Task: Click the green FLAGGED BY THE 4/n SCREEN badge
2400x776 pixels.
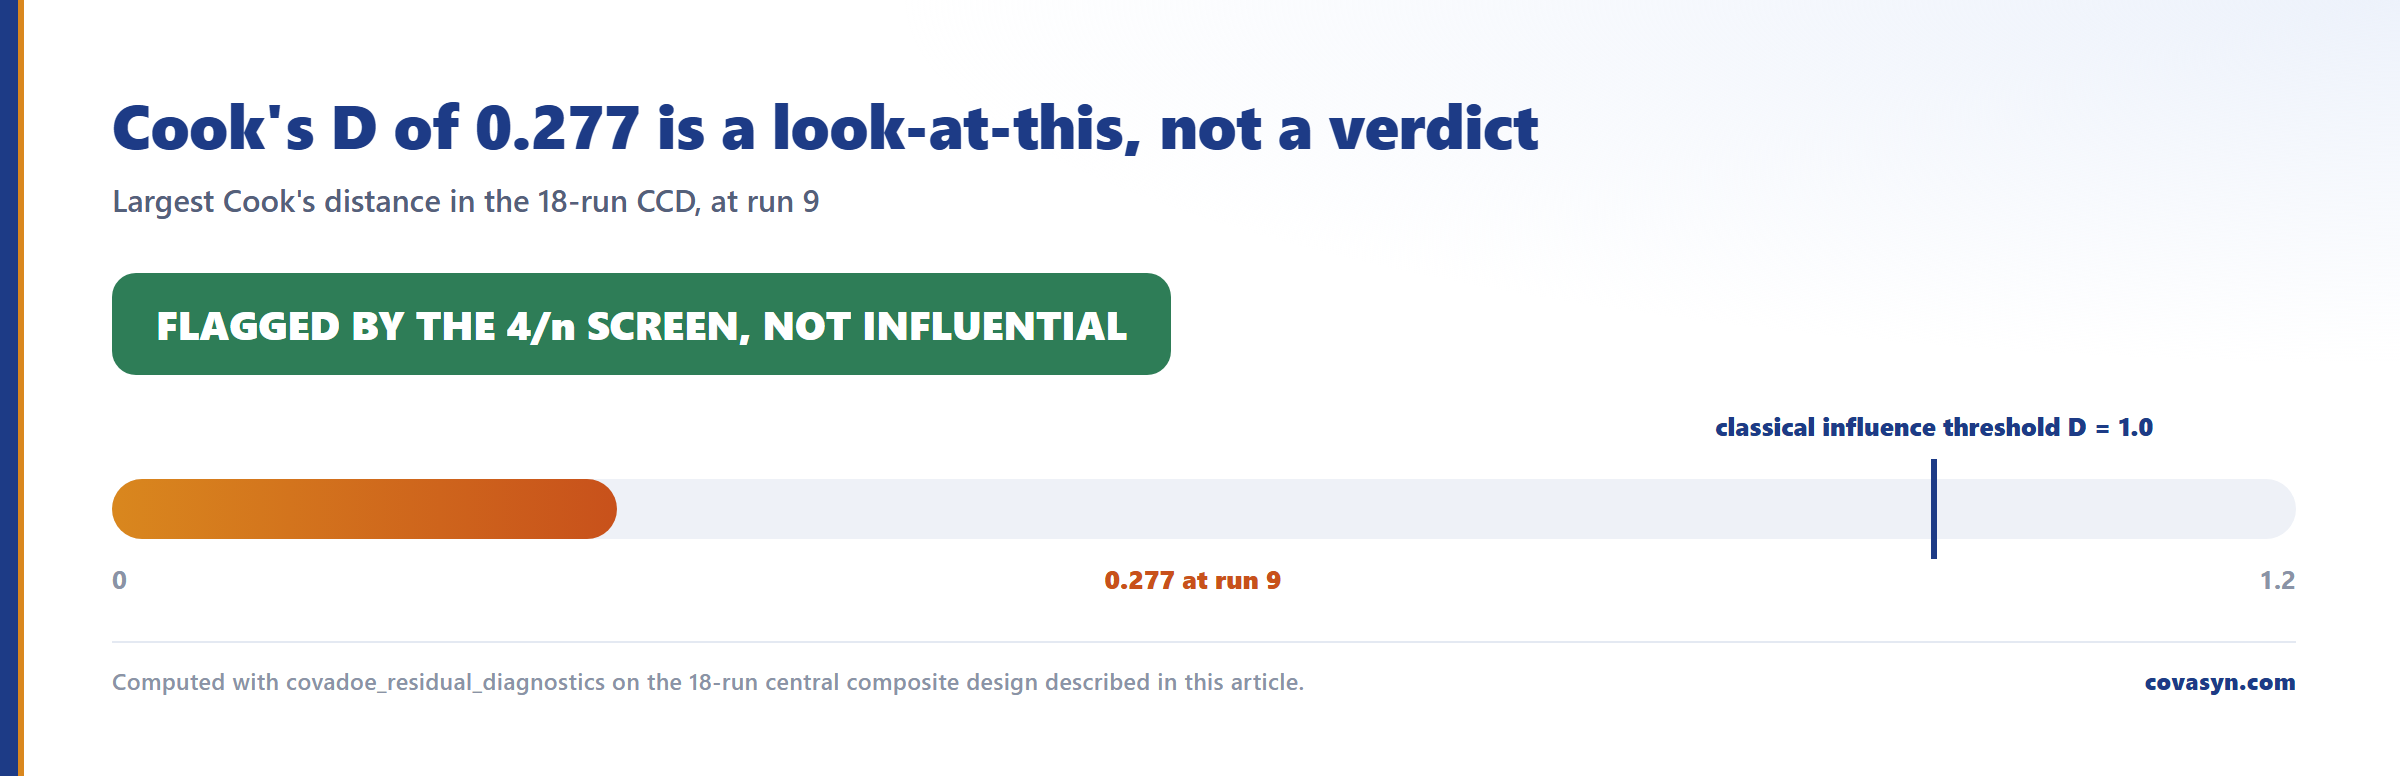Action: tap(641, 324)
